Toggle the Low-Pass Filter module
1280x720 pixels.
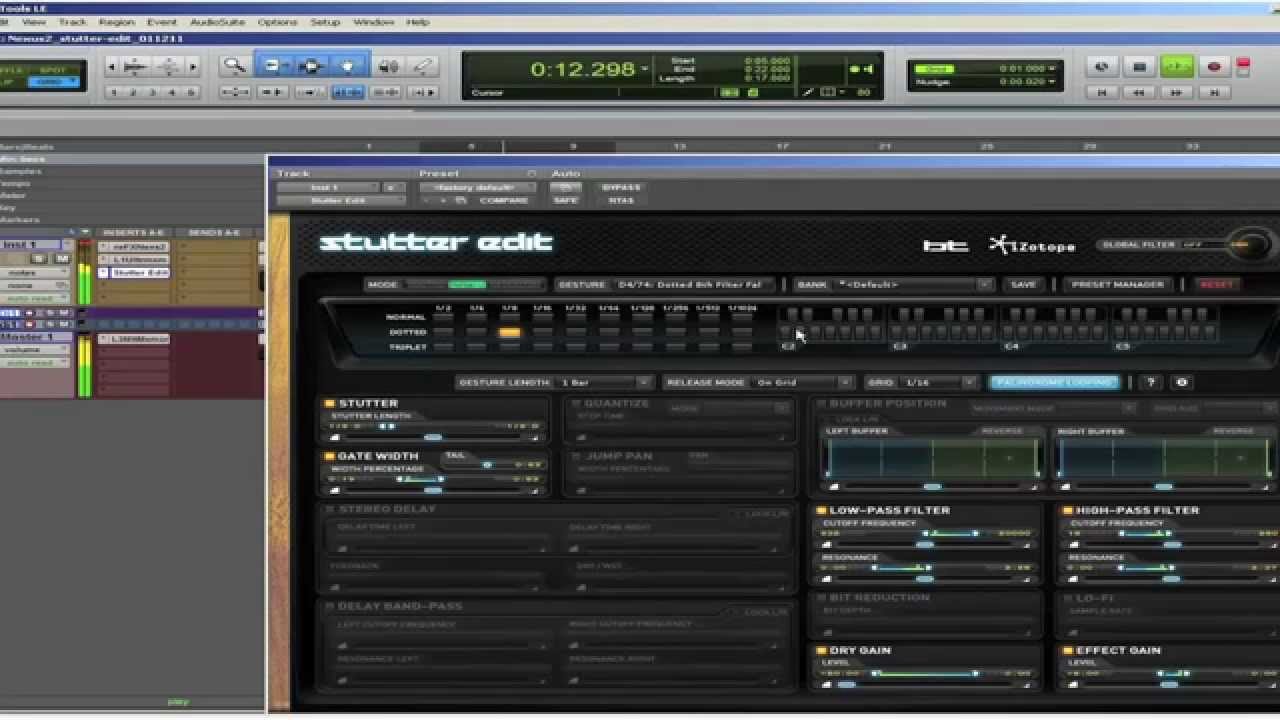[821, 510]
